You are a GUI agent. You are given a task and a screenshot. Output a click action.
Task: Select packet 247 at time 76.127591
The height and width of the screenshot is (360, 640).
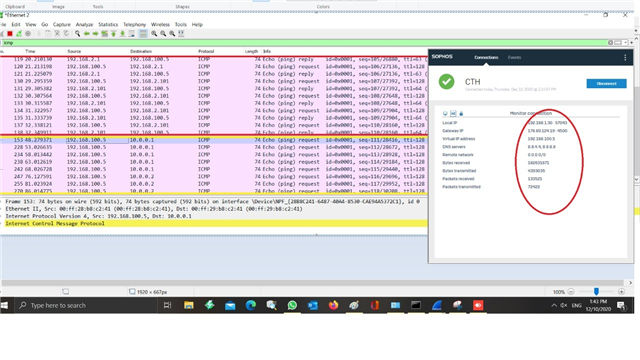coord(214,177)
